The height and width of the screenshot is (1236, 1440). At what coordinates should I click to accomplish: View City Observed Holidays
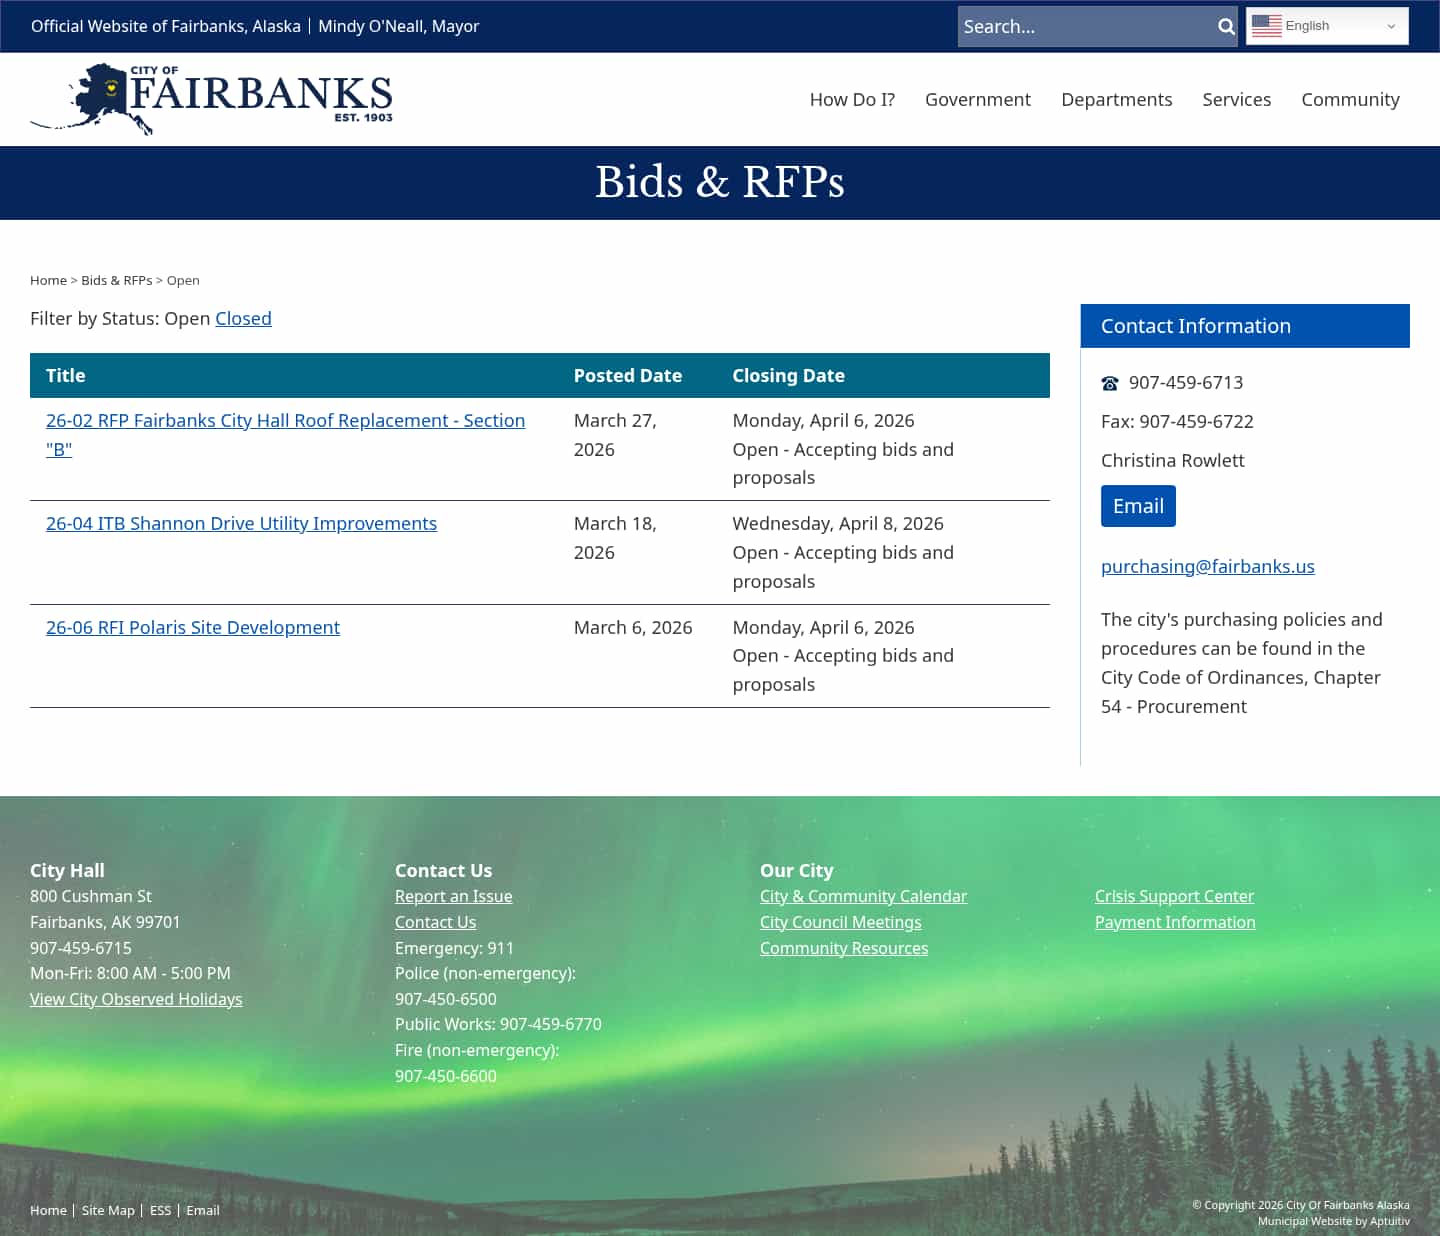(136, 999)
